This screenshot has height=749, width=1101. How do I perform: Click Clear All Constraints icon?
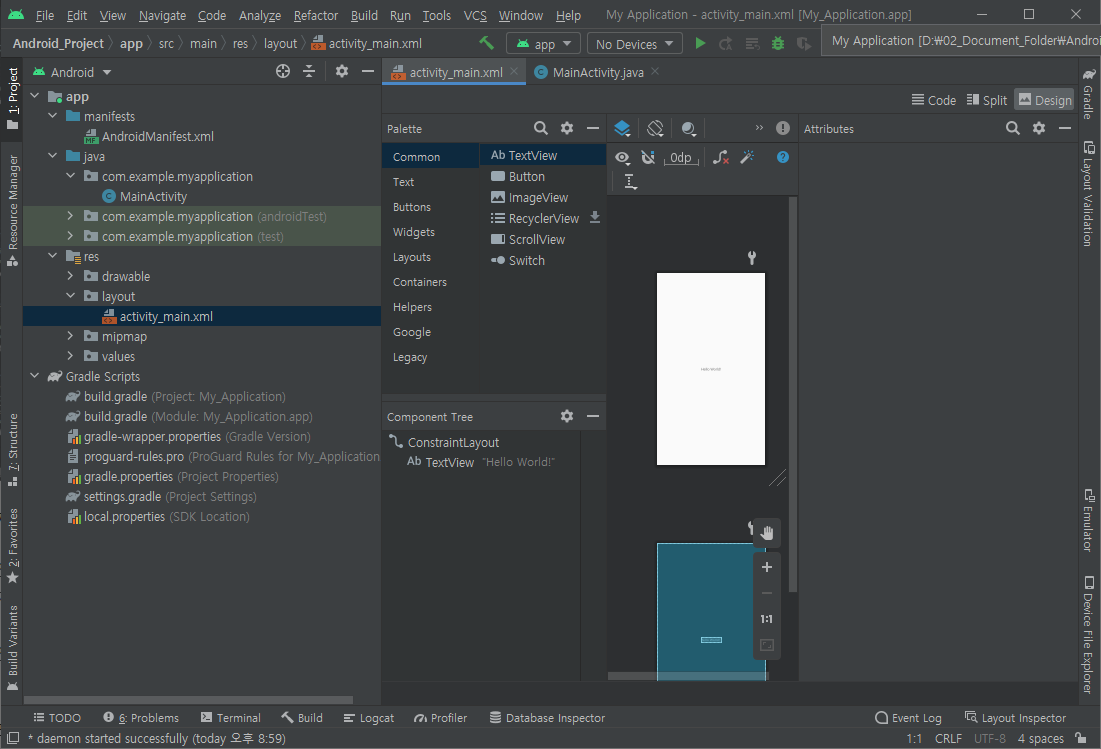(720, 157)
